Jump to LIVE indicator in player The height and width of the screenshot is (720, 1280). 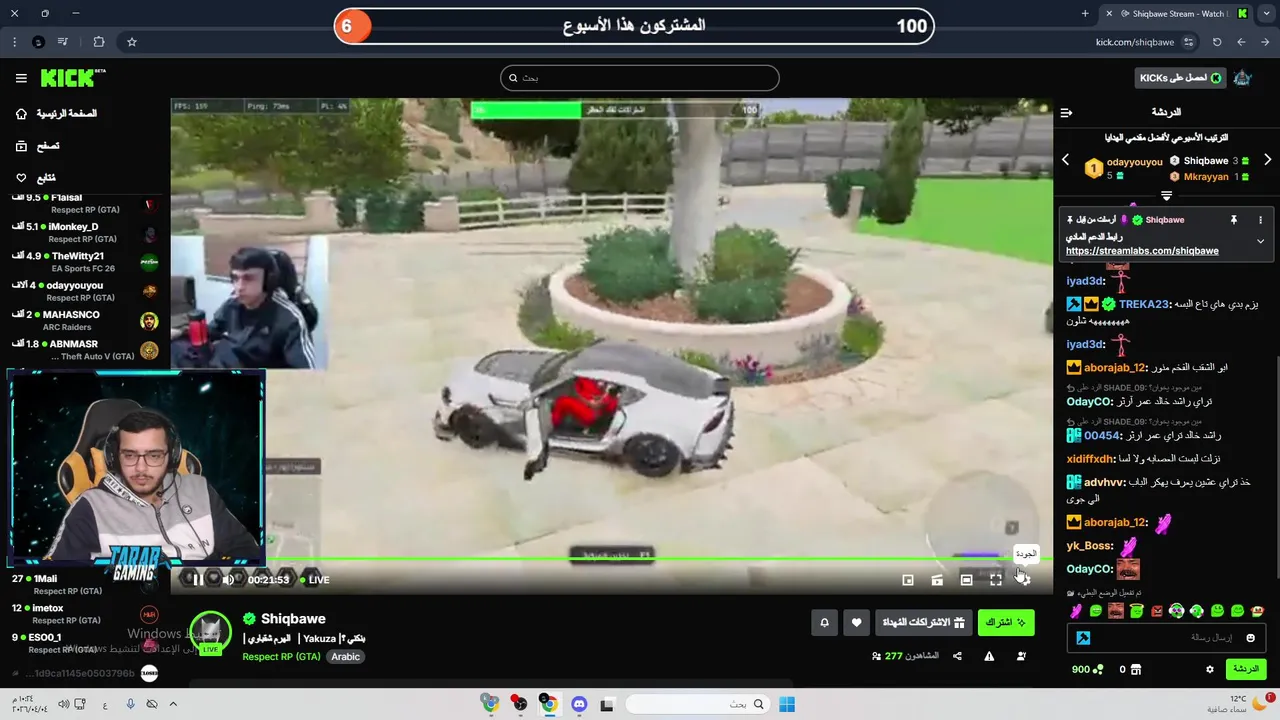[314, 579]
